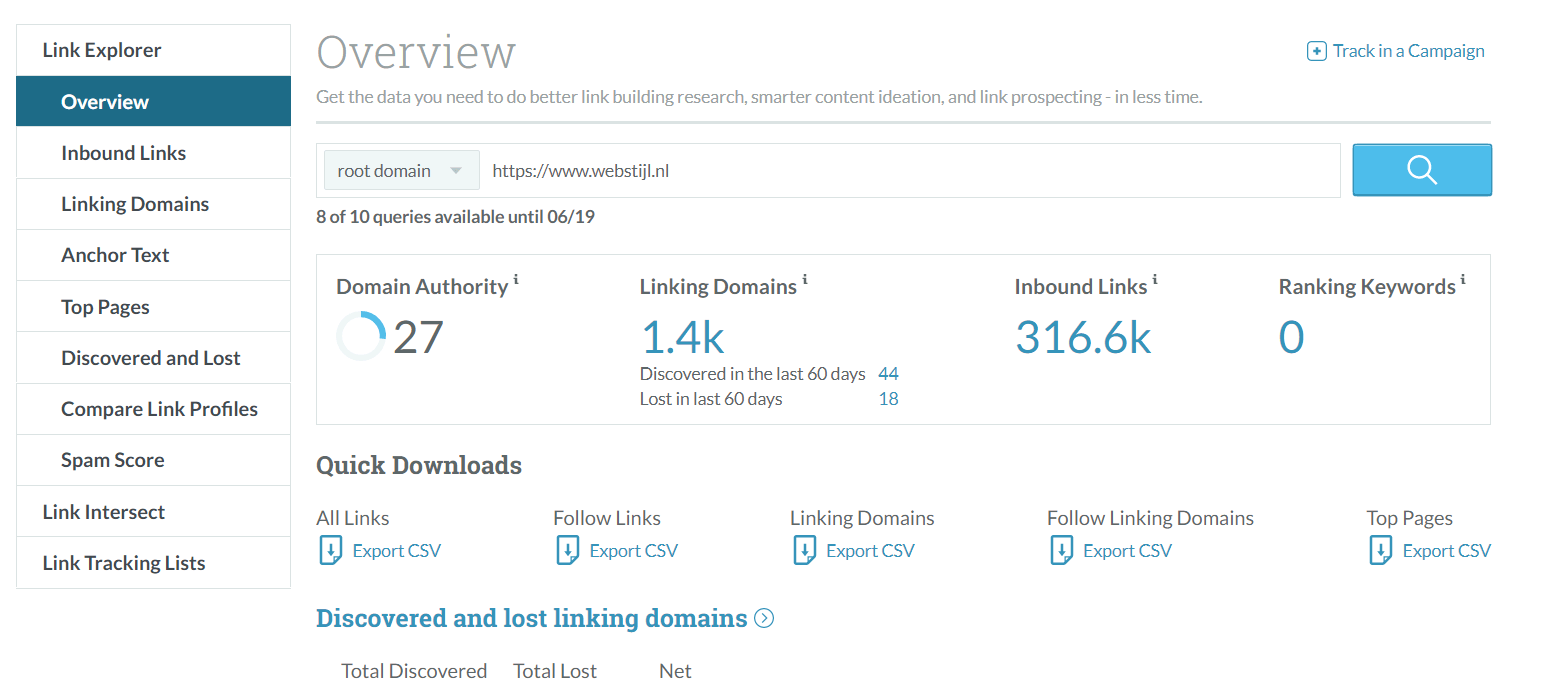This screenshot has height=691, width=1553.
Task: Click the download icon under Follow Linking Domains
Action: 1061,550
